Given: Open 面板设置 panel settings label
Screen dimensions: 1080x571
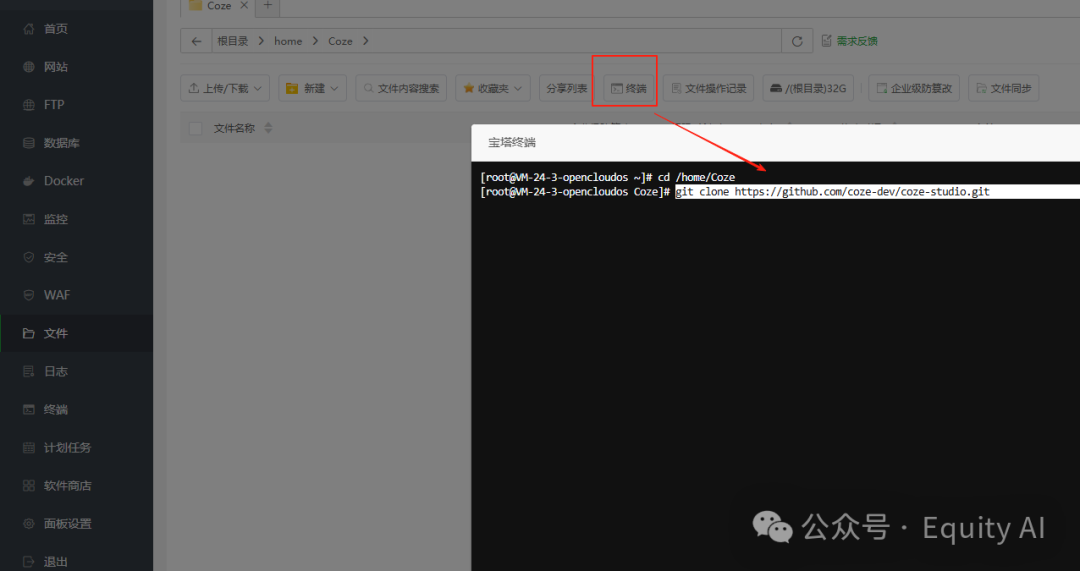Looking at the screenshot, I should [68, 523].
